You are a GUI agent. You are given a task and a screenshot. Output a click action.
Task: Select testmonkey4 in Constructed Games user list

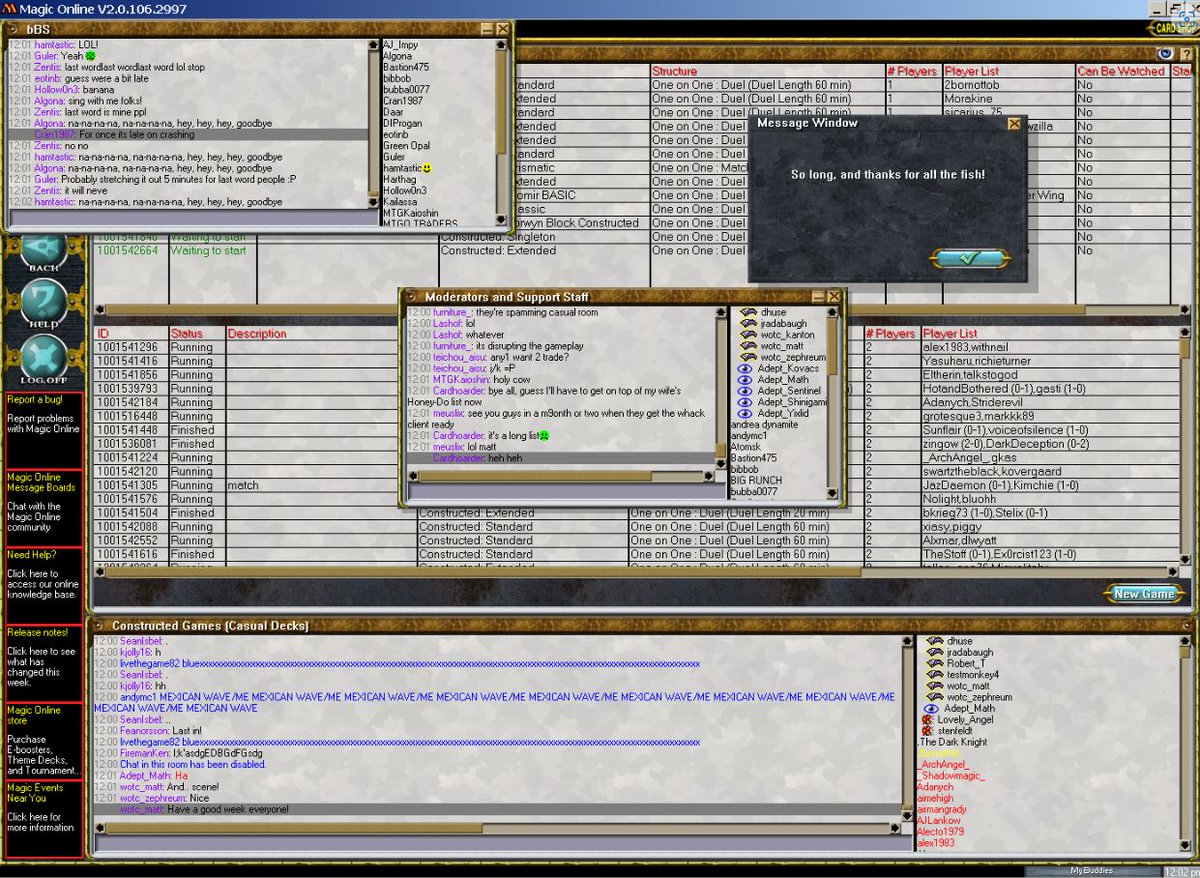tap(971, 675)
